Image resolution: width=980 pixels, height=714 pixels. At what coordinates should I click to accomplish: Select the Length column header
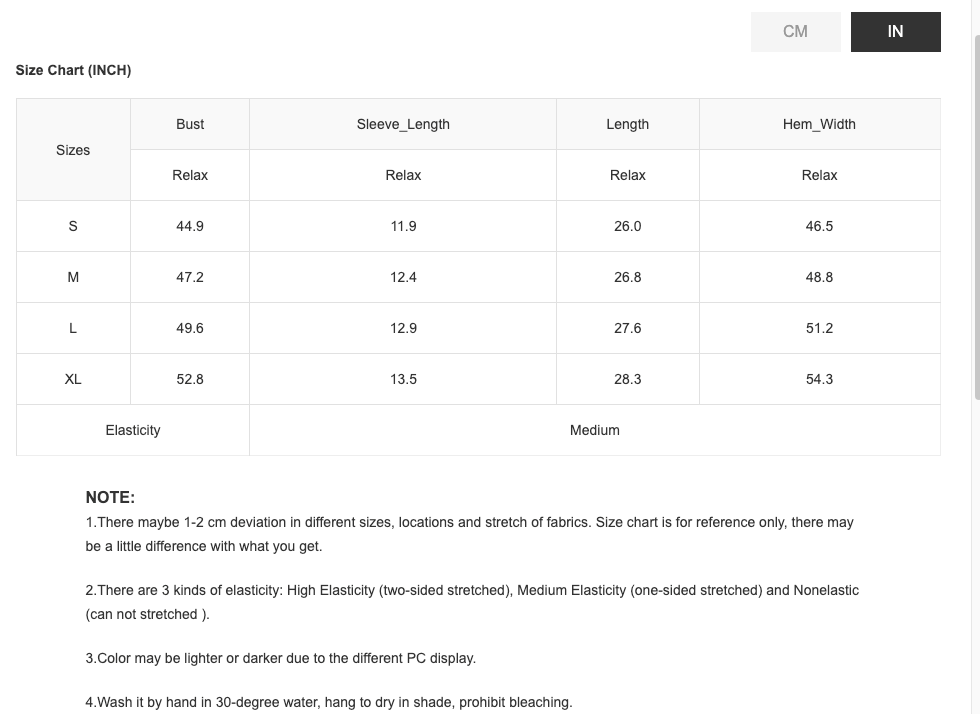627,124
